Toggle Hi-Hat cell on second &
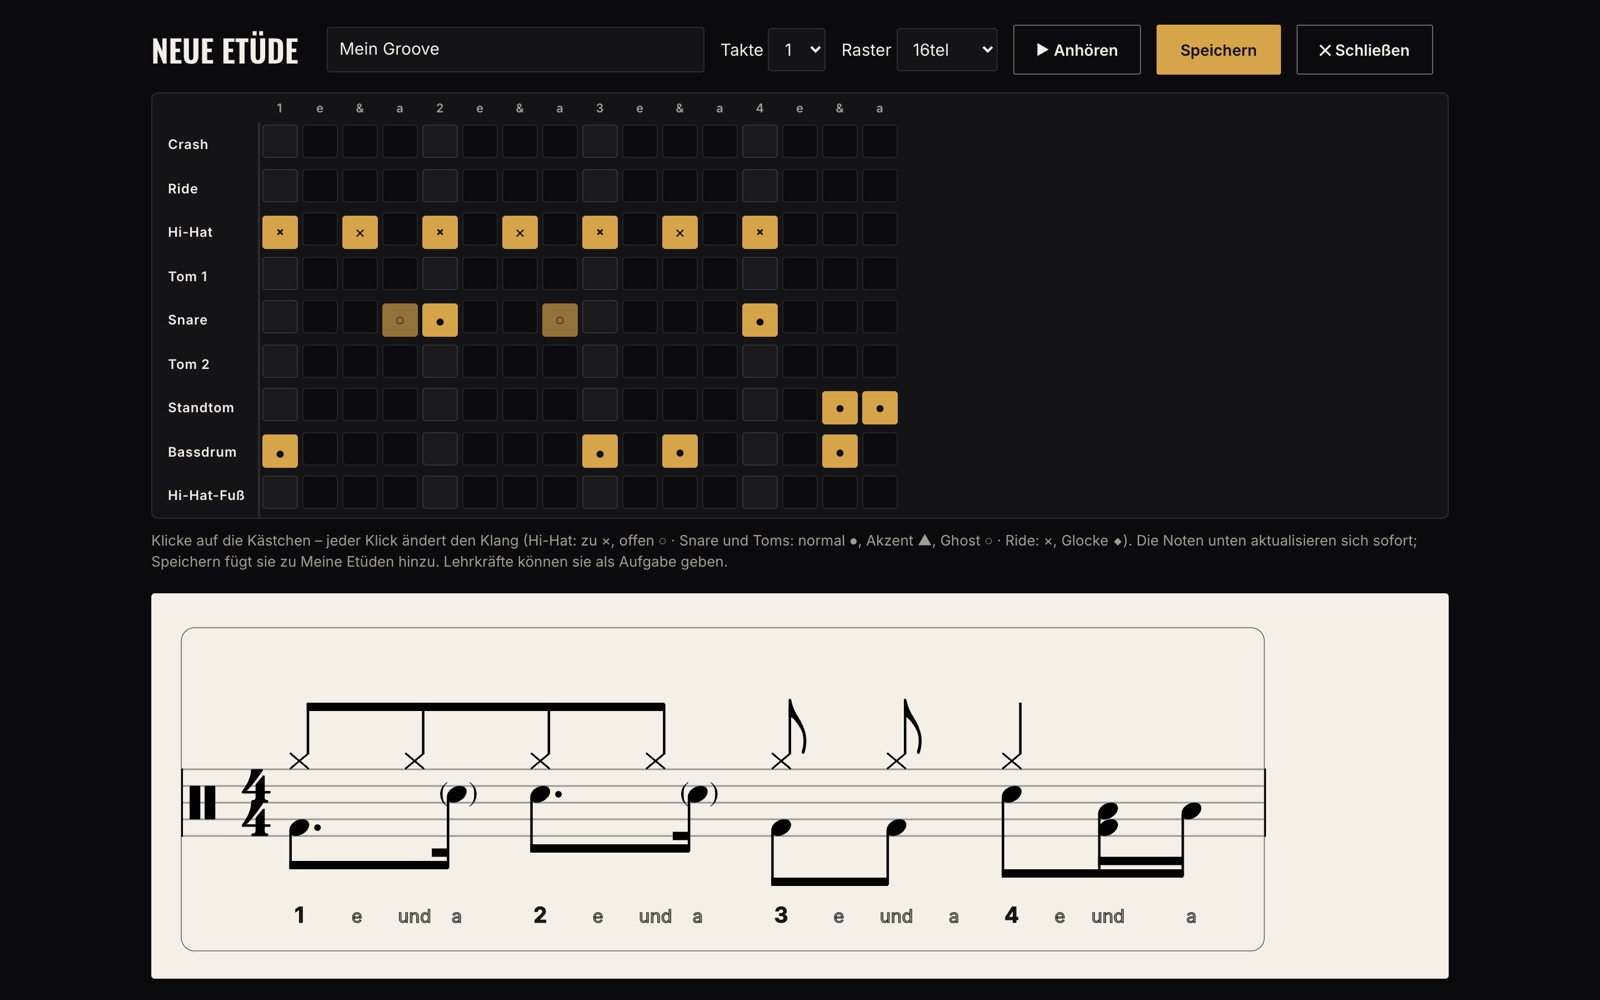 [520, 232]
